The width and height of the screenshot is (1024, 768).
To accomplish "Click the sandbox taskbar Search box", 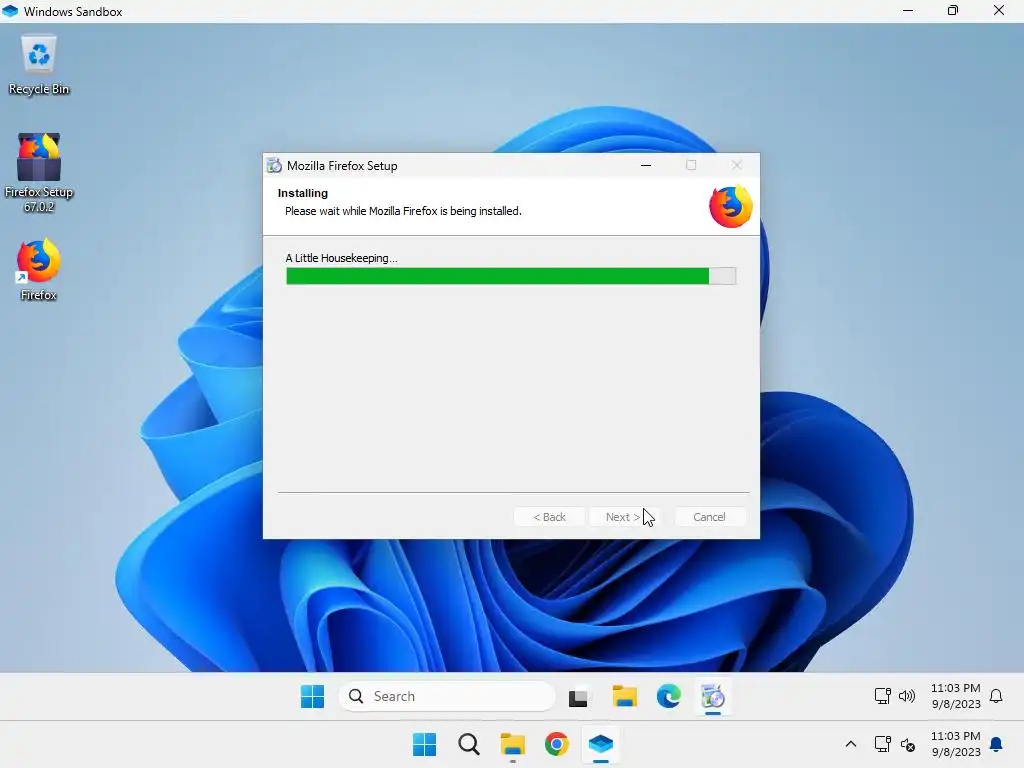I will point(447,696).
